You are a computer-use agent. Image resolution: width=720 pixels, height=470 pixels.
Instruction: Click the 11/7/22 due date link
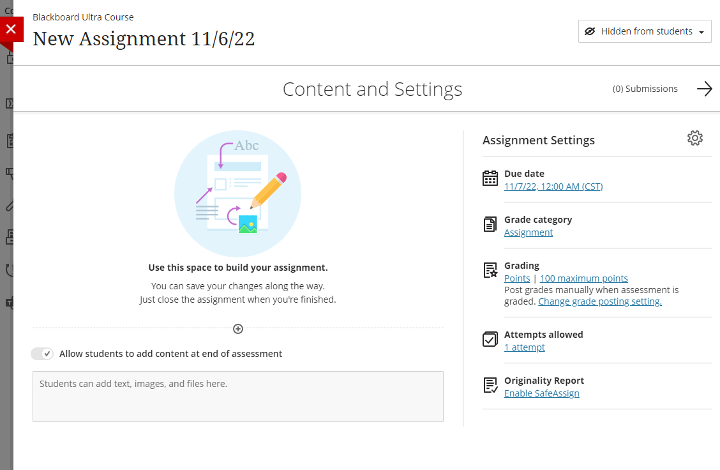pos(553,186)
